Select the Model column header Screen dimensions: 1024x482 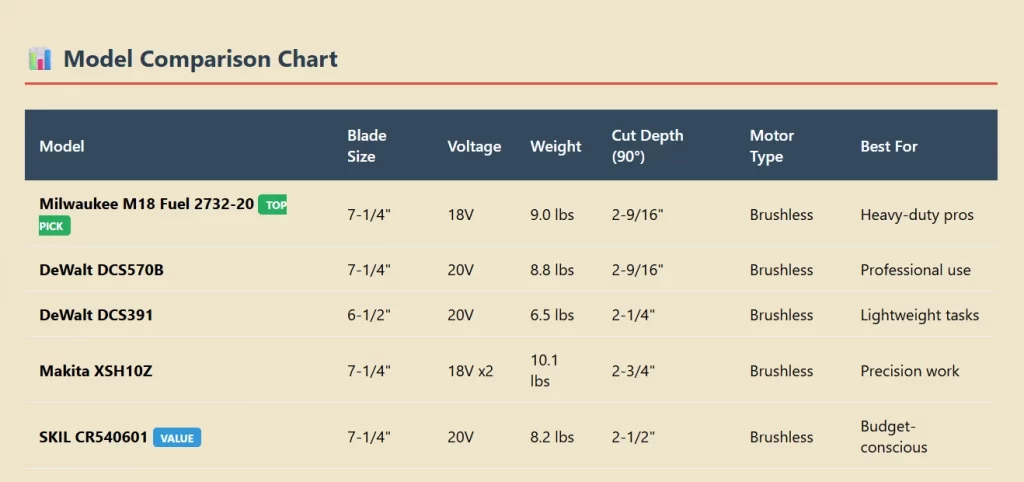62,146
